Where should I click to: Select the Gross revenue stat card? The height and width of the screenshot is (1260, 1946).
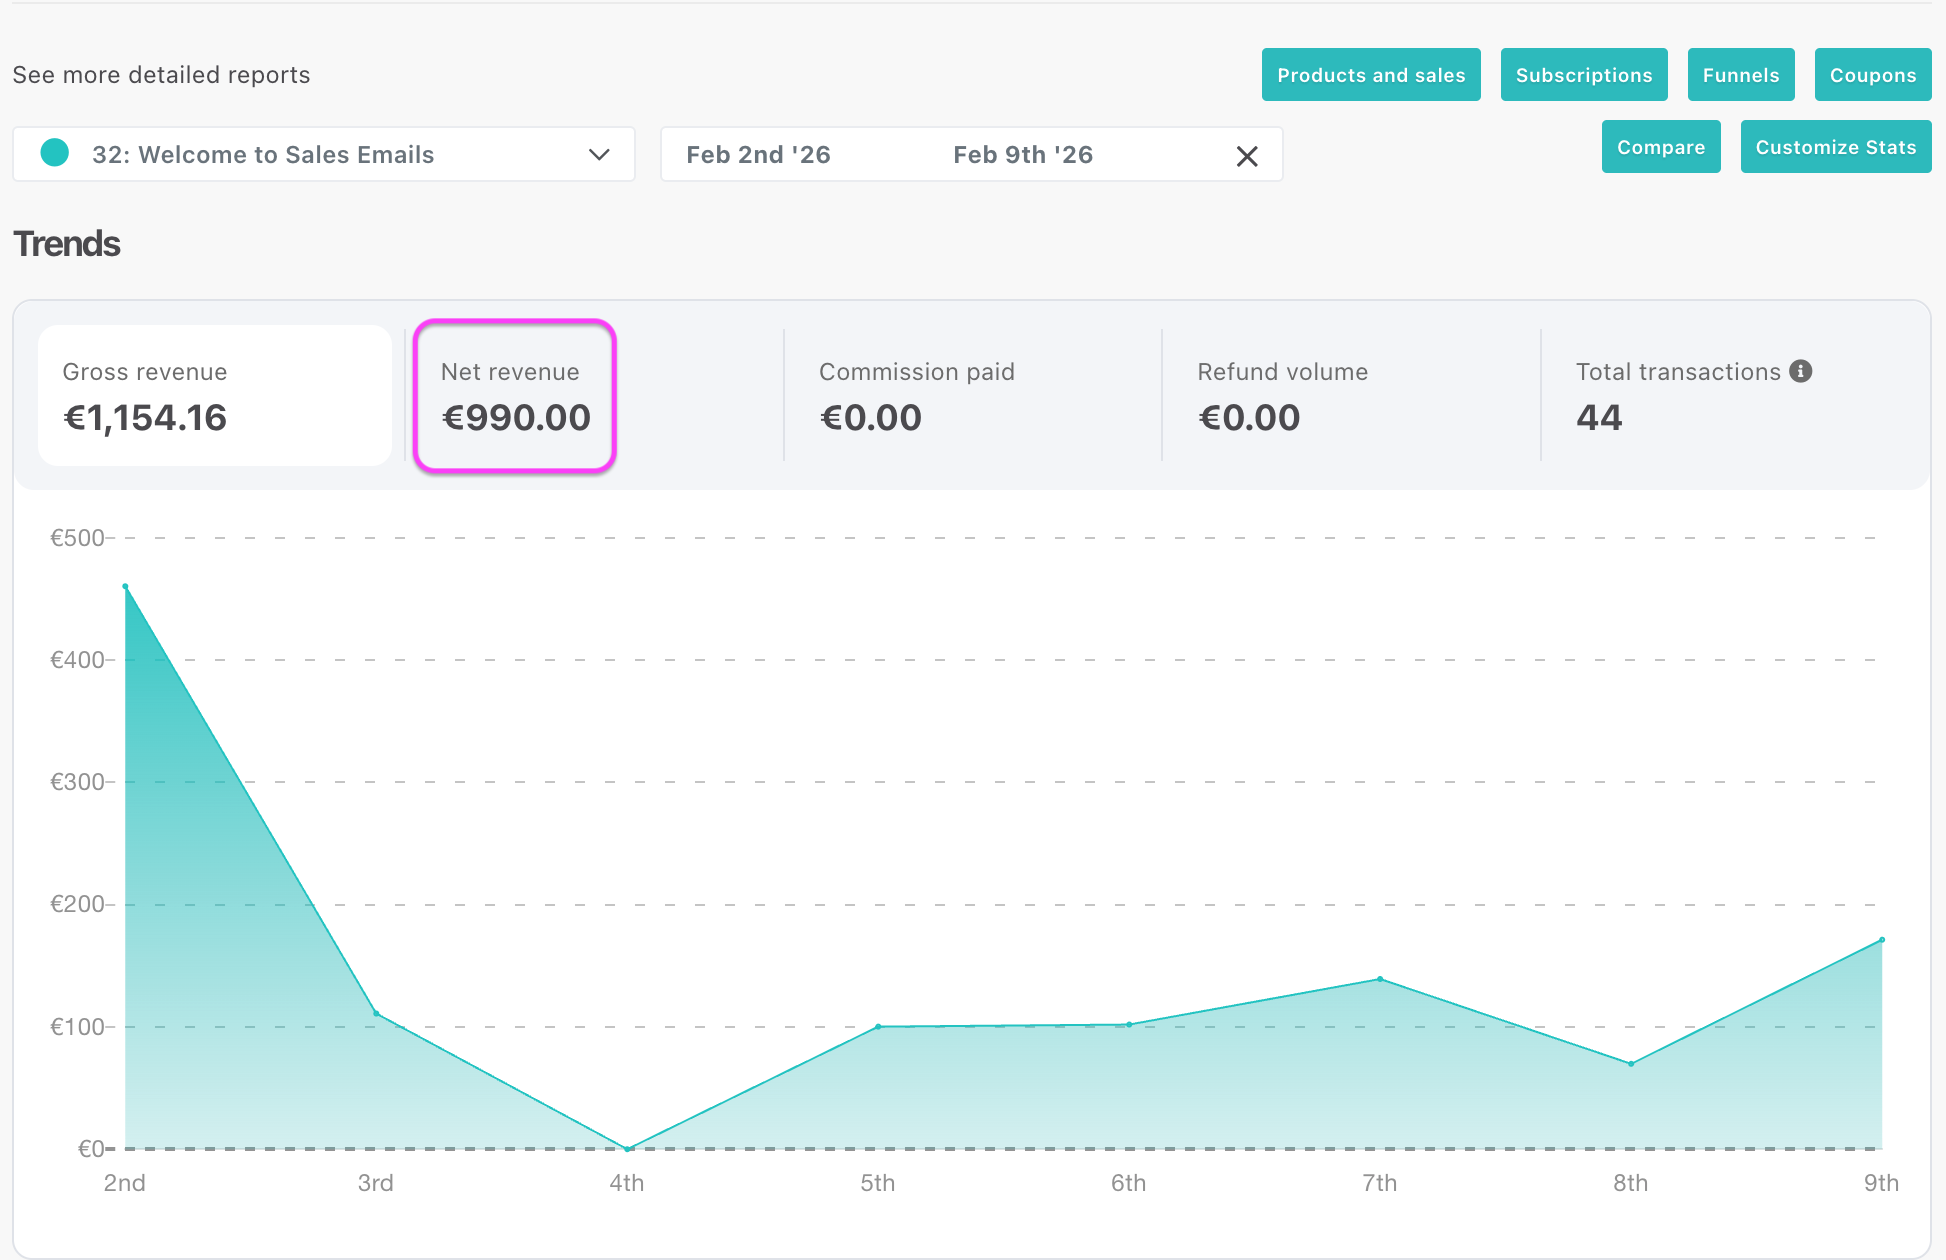215,395
